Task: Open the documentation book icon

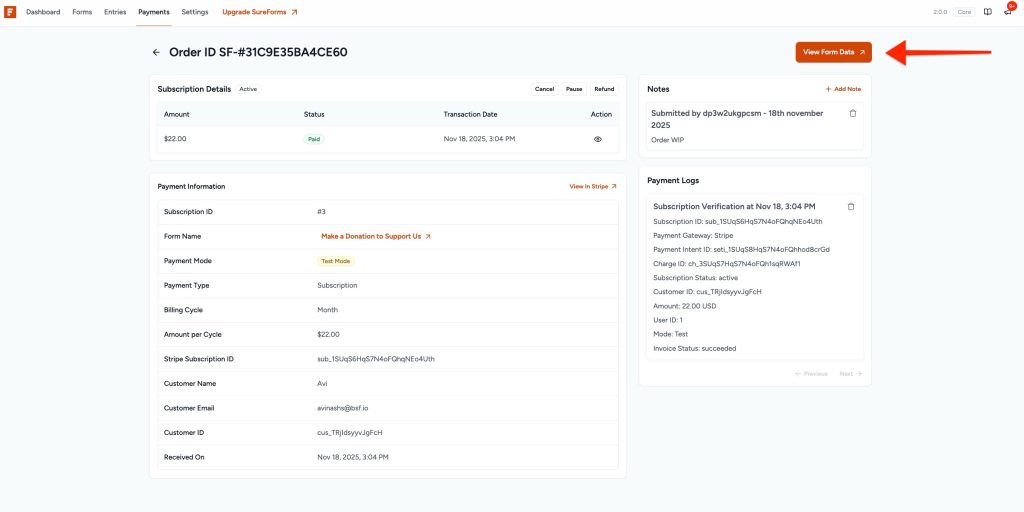Action: click(988, 12)
